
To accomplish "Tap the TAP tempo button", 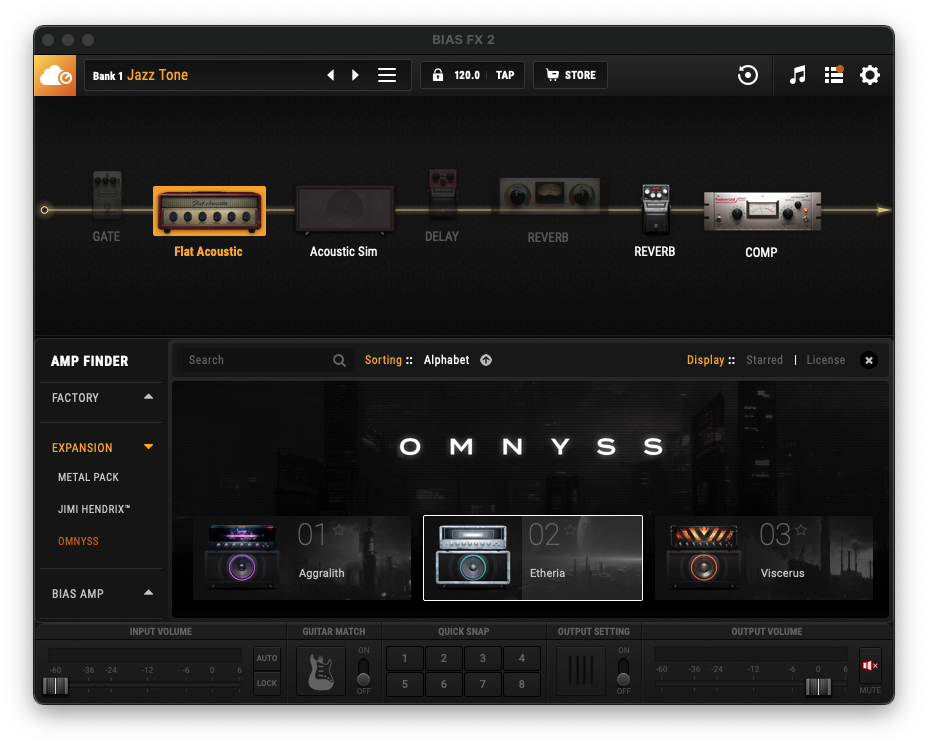I will coord(505,75).
